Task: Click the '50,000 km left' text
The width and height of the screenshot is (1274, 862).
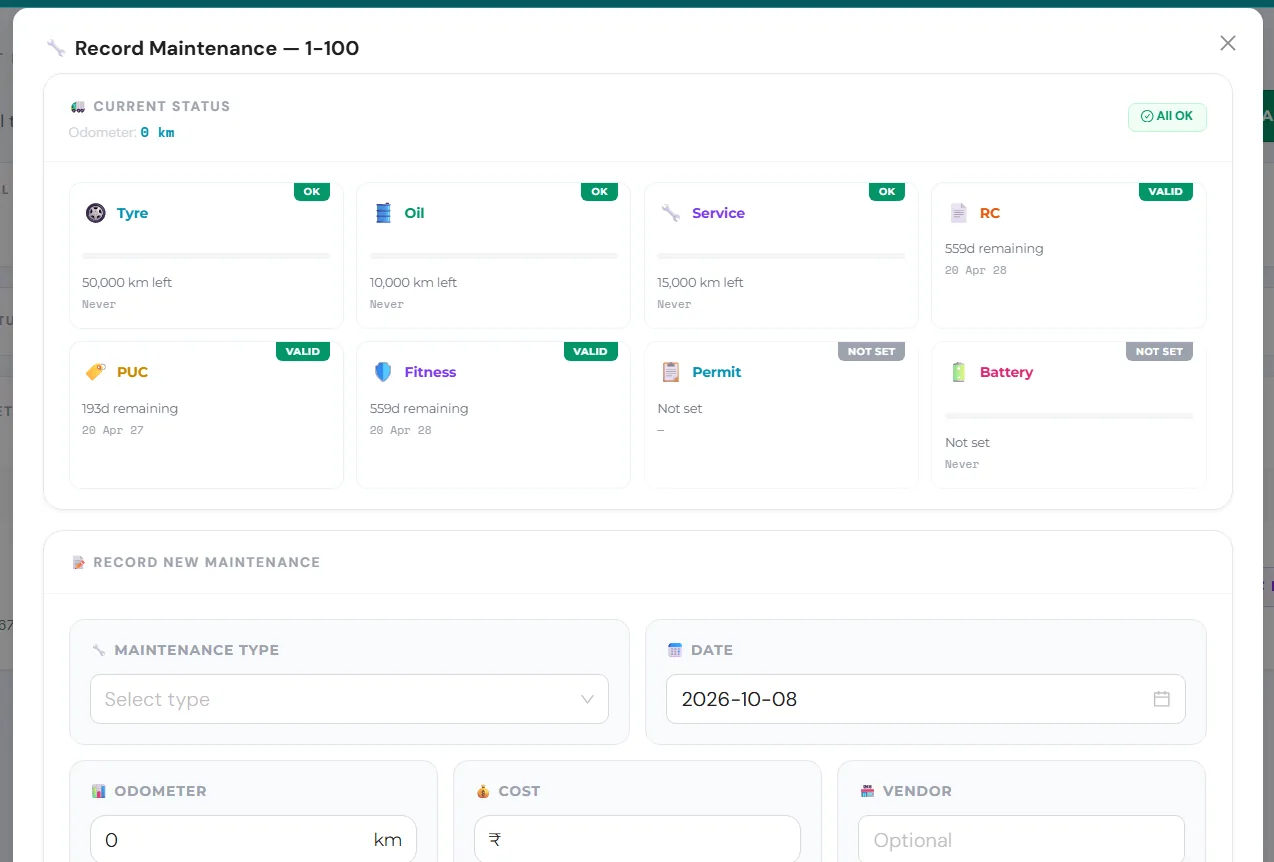Action: [x=127, y=282]
